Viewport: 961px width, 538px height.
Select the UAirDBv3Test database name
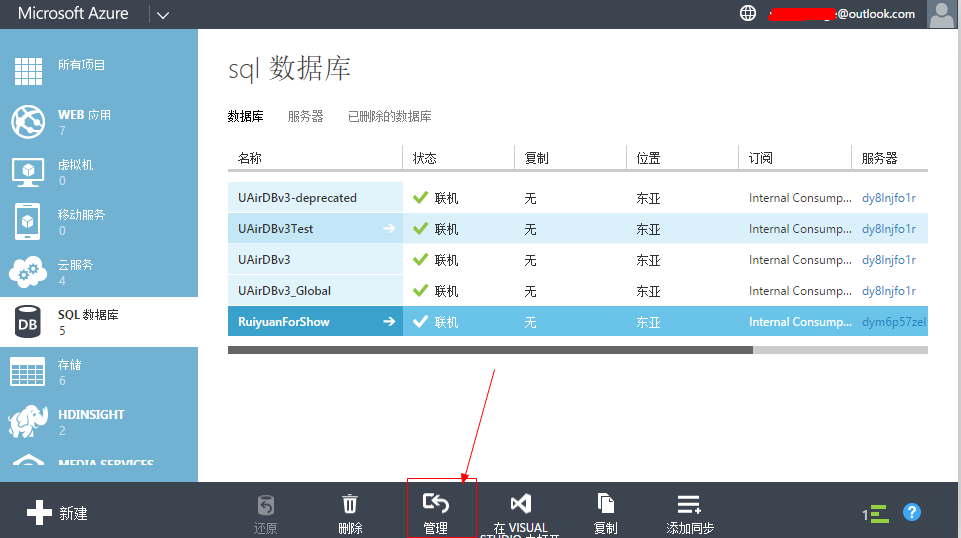tap(275, 229)
